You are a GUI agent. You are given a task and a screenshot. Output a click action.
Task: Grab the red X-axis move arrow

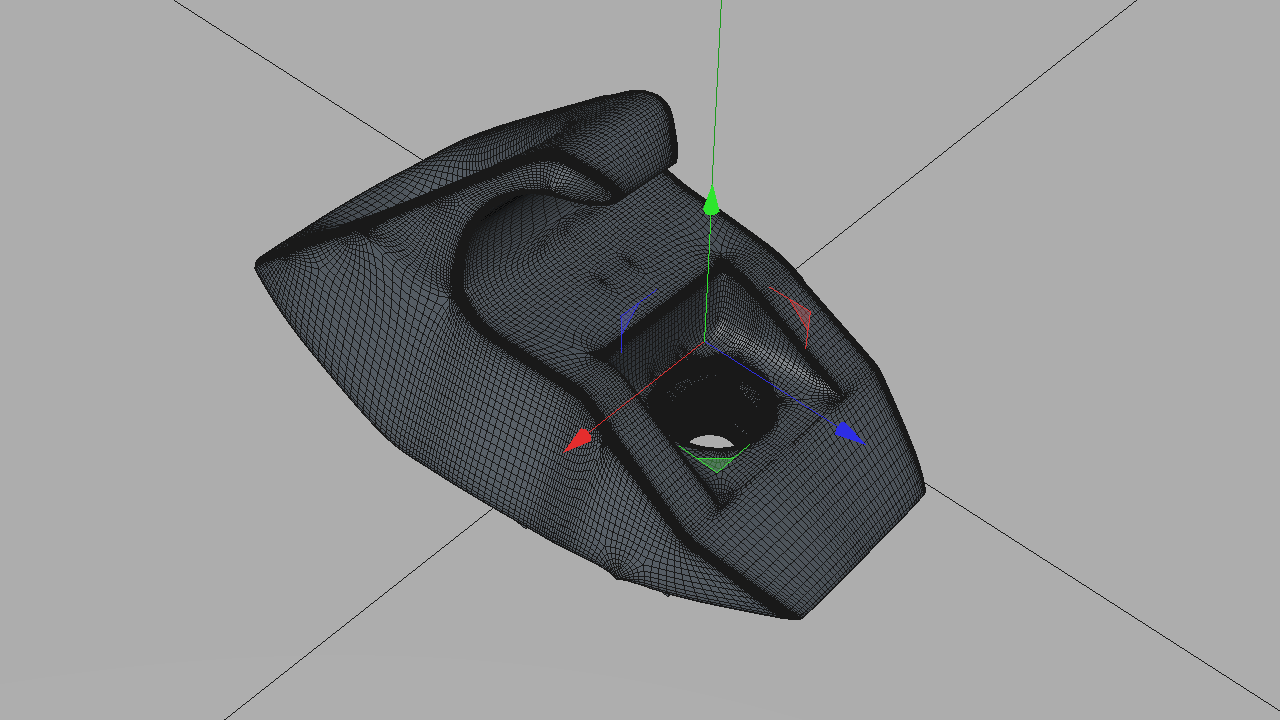pyautogui.click(x=578, y=440)
